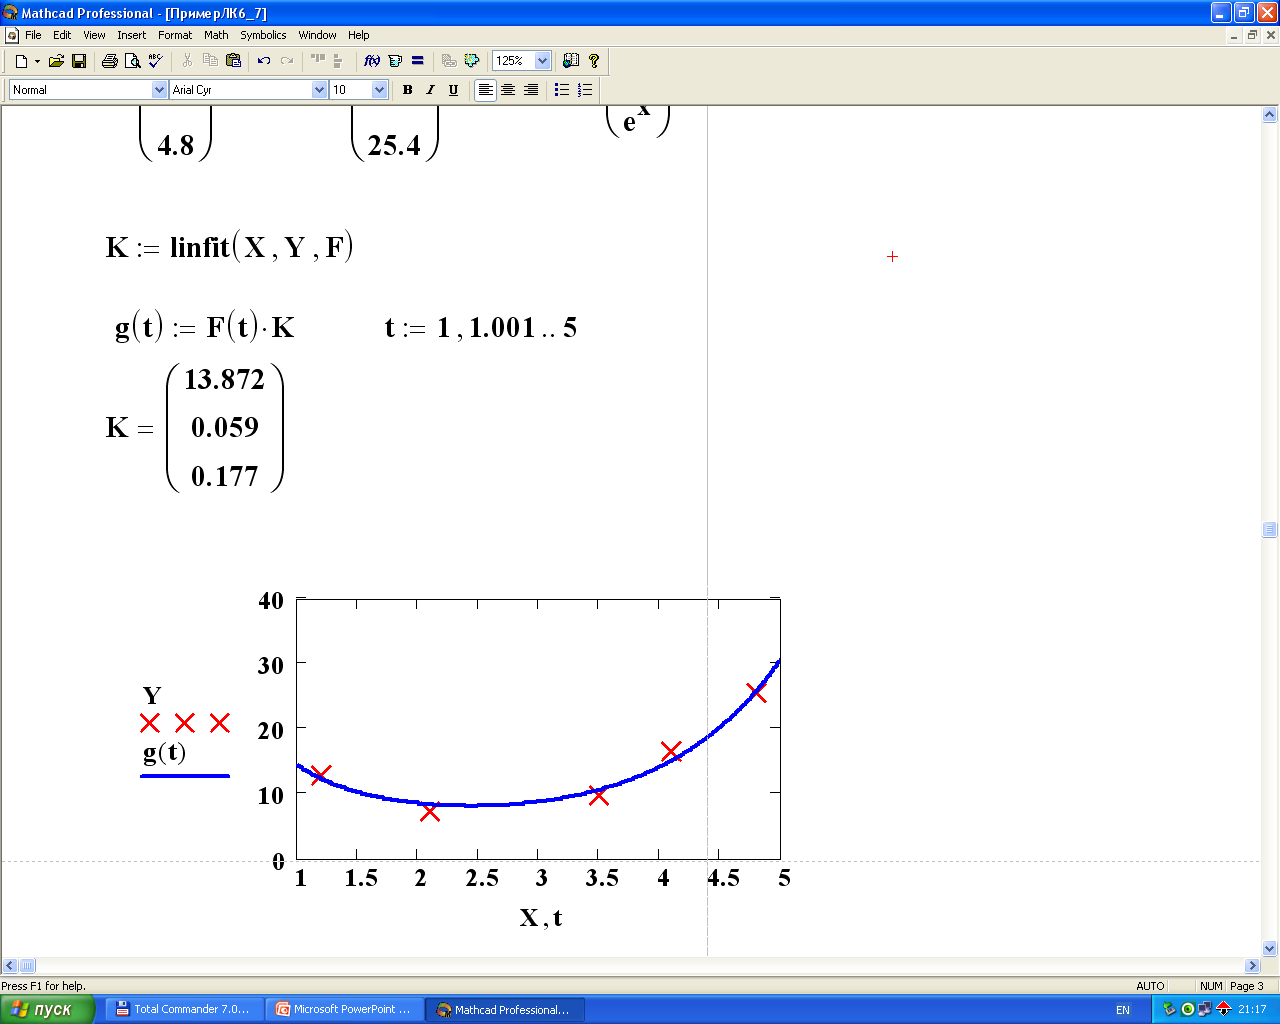Screen dimensions: 1280x1024
Task: Click Insert Unit measuring cup icon
Action: point(395,61)
